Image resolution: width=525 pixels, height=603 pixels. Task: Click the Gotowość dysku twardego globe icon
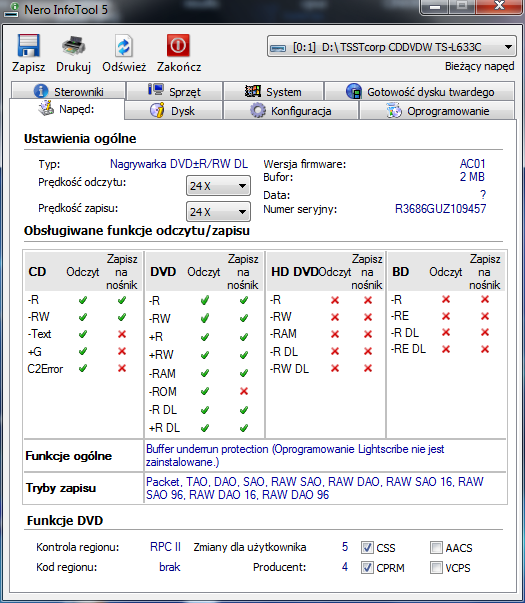pos(354,91)
